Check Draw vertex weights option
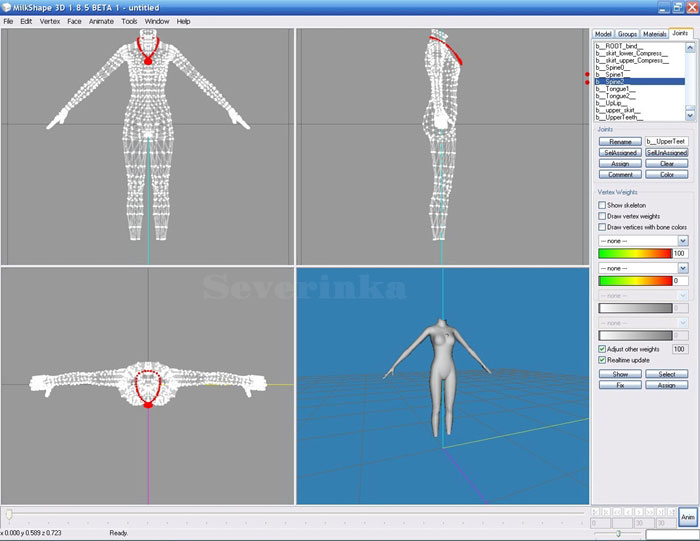The width and height of the screenshot is (700, 541). tap(601, 216)
